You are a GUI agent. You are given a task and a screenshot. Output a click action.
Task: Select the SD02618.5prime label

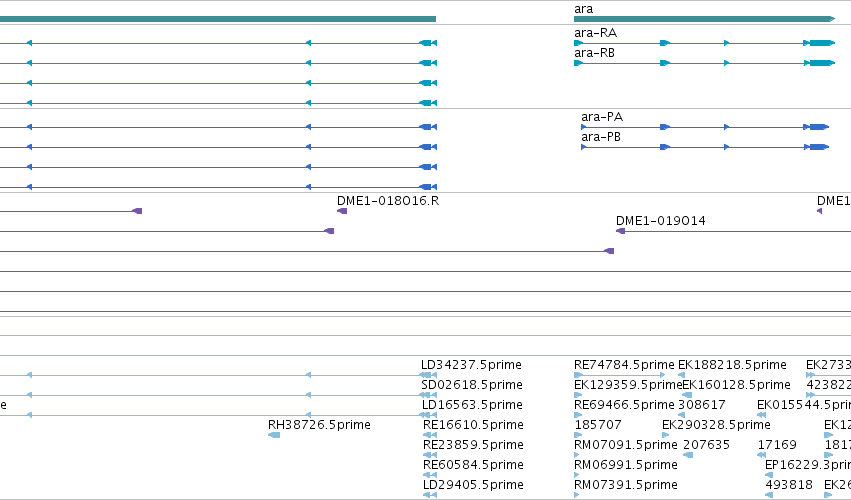[x=472, y=385]
